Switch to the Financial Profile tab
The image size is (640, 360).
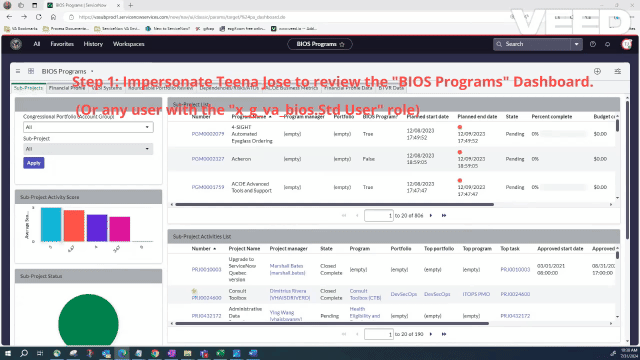coord(67,88)
